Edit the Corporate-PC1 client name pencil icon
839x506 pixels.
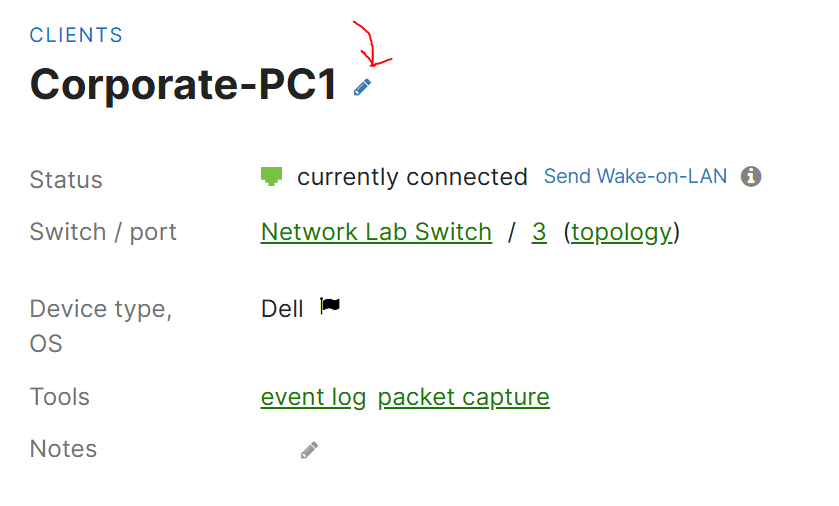362,87
